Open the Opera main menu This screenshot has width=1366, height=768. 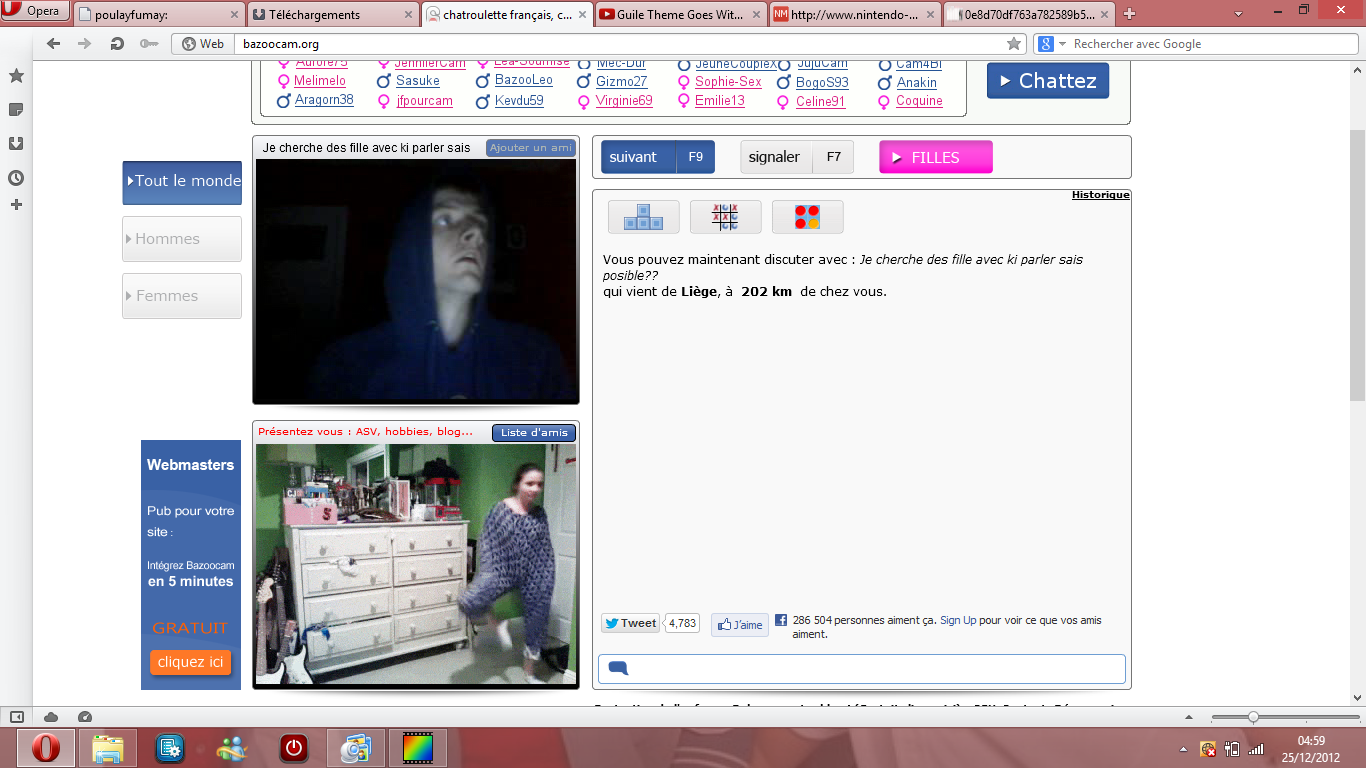(36, 11)
